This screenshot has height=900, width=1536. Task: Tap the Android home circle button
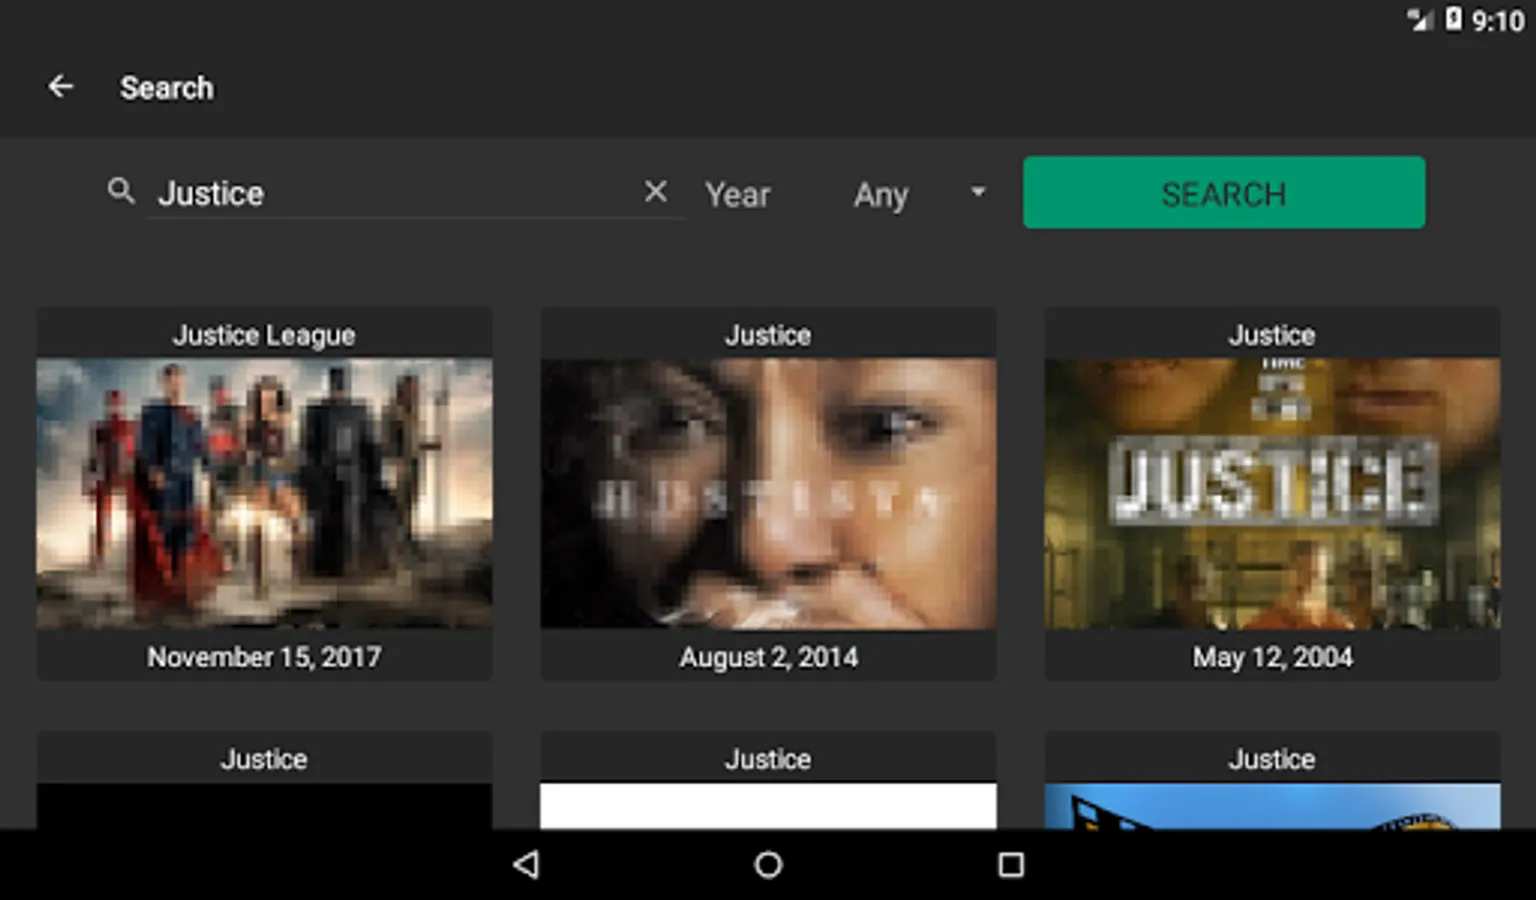[768, 865]
